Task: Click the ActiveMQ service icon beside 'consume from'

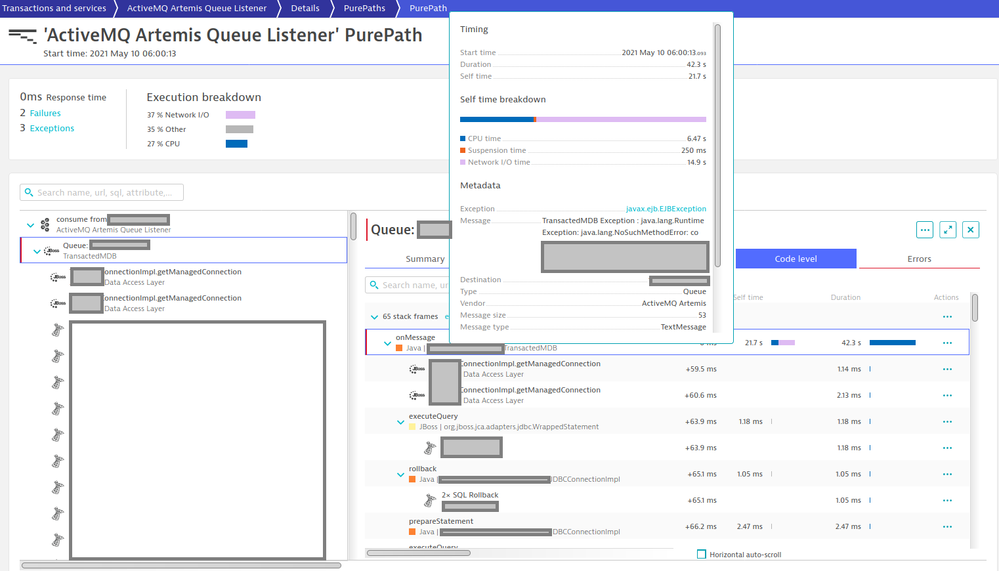Action: (45, 225)
